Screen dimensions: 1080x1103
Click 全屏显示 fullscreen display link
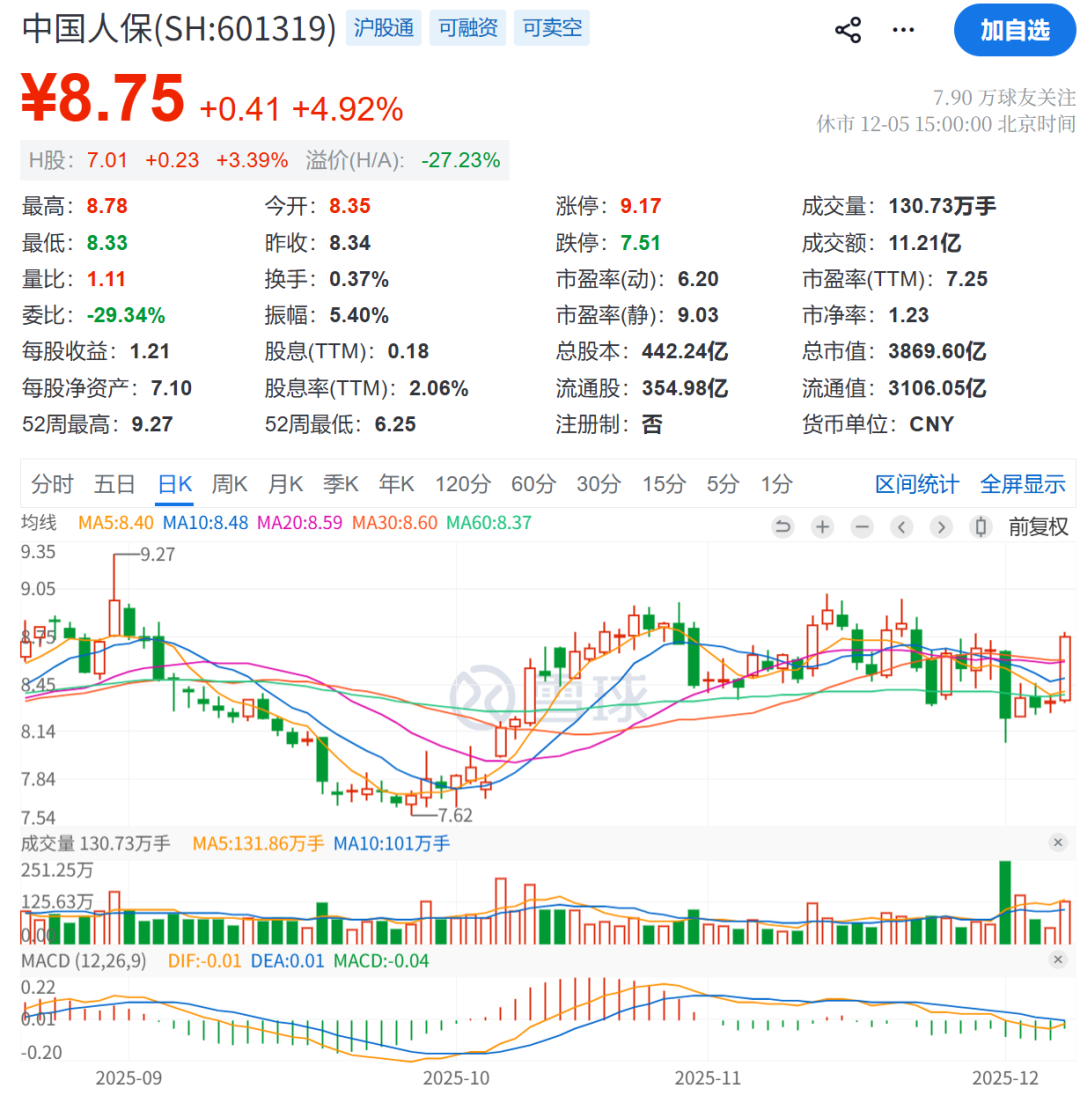point(1022,485)
